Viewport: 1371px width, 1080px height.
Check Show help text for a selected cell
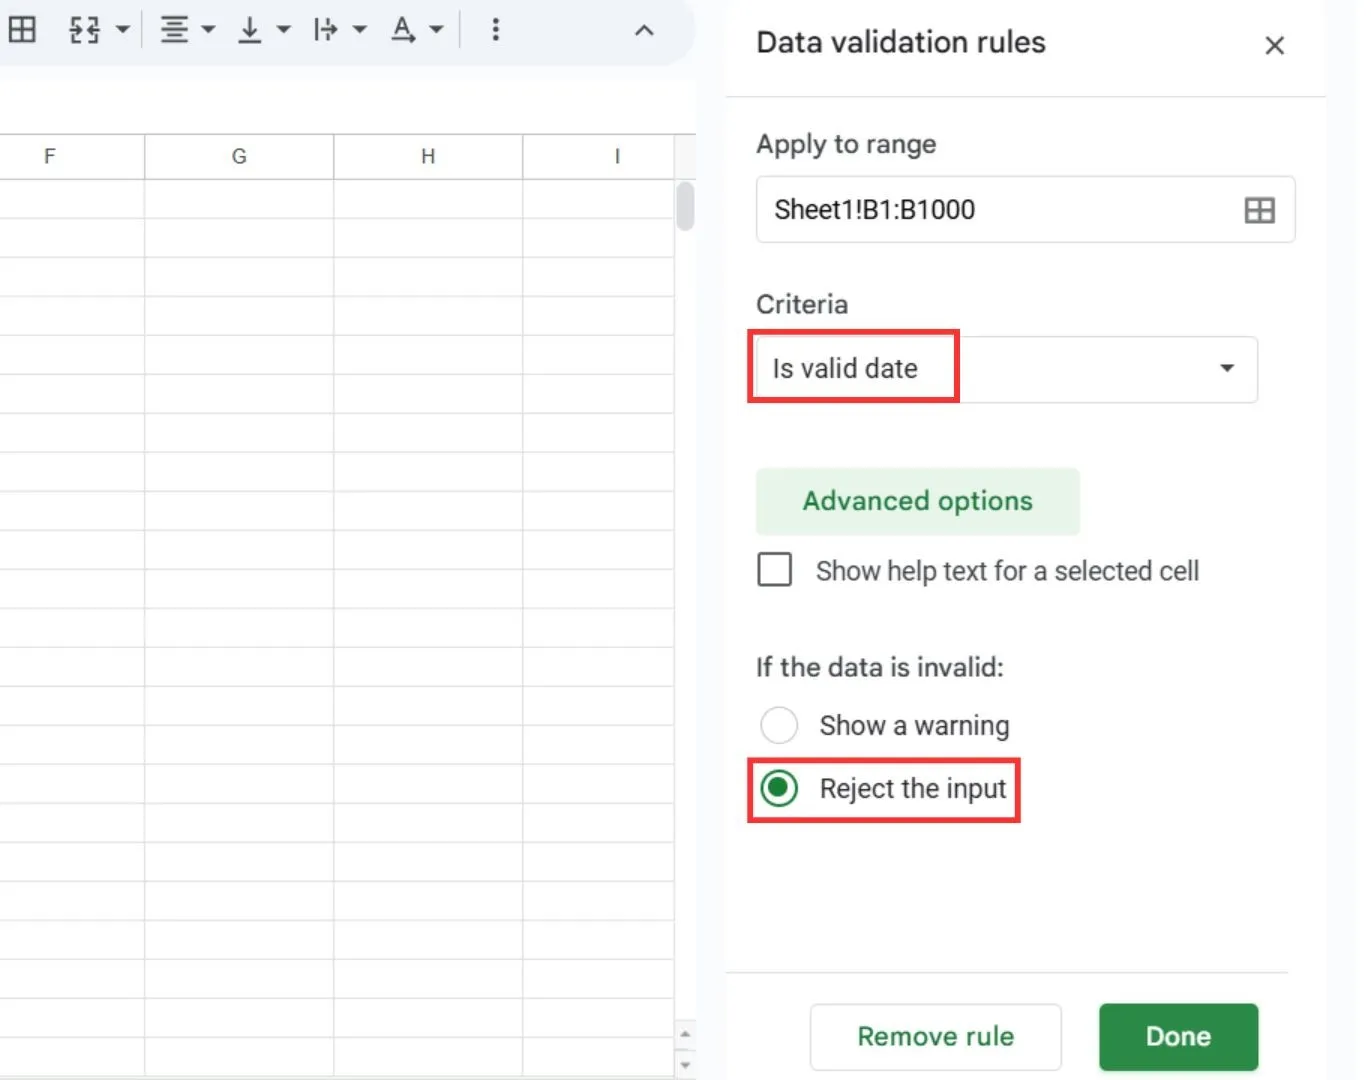point(775,570)
